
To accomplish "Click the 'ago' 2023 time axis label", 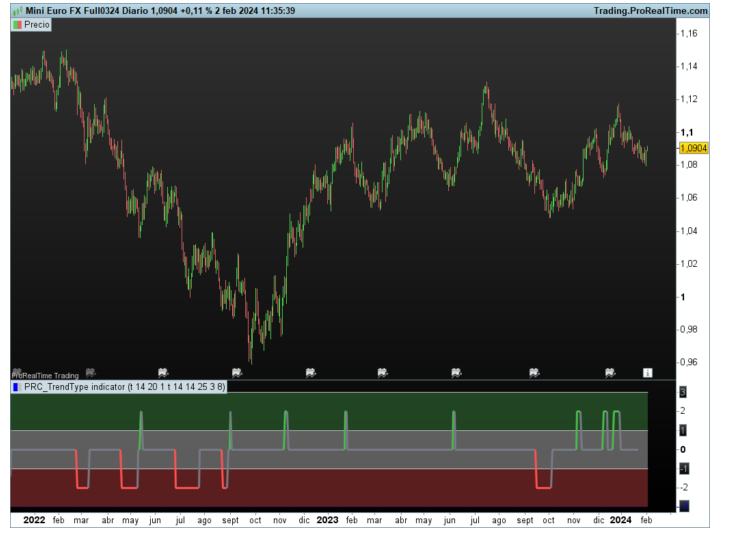I will click(499, 520).
